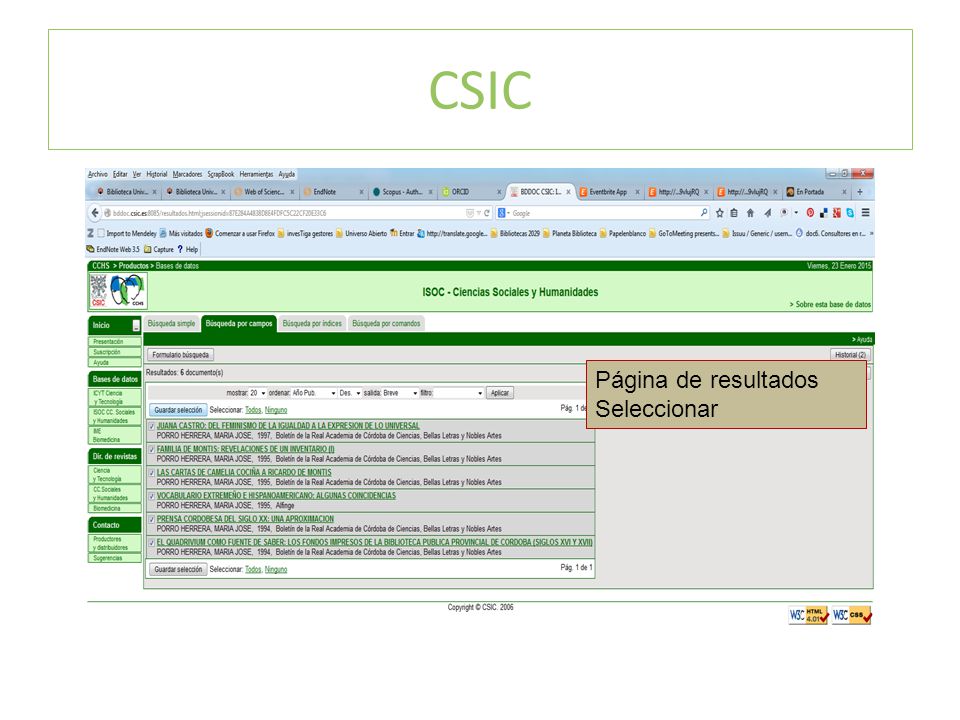Open the JUANA CASTRO article title link
The height and width of the screenshot is (720, 960).
[288, 426]
